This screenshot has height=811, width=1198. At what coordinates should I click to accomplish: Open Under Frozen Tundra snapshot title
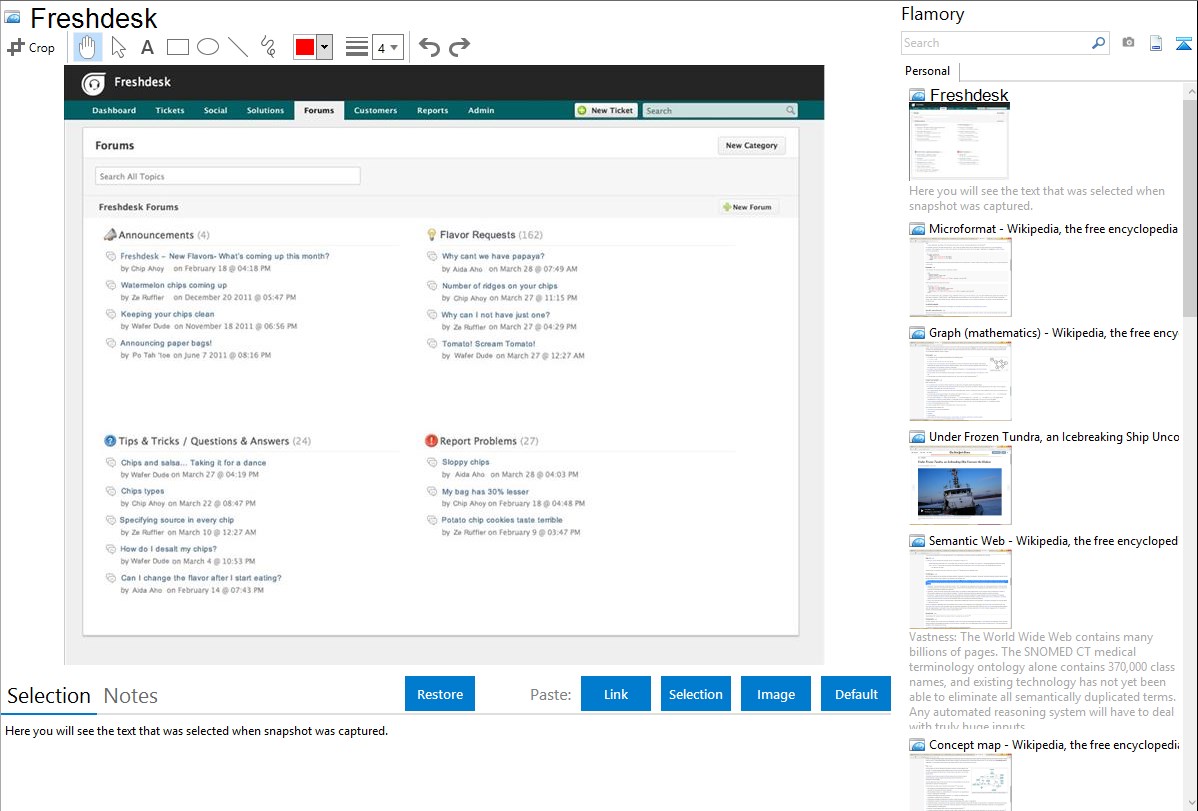(1054, 436)
